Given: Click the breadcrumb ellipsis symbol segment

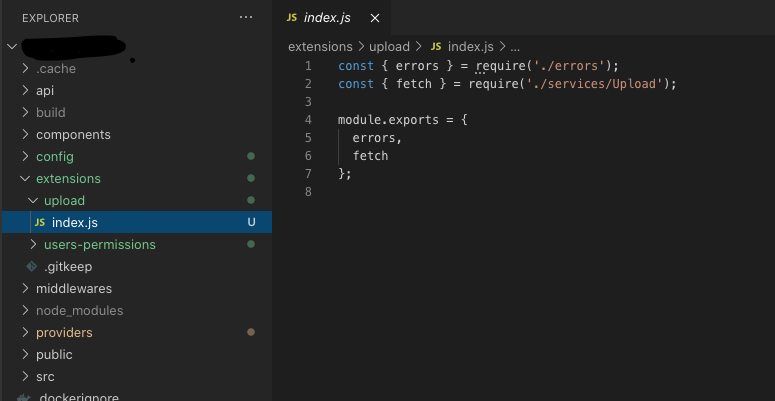Looking at the screenshot, I should coord(515,47).
